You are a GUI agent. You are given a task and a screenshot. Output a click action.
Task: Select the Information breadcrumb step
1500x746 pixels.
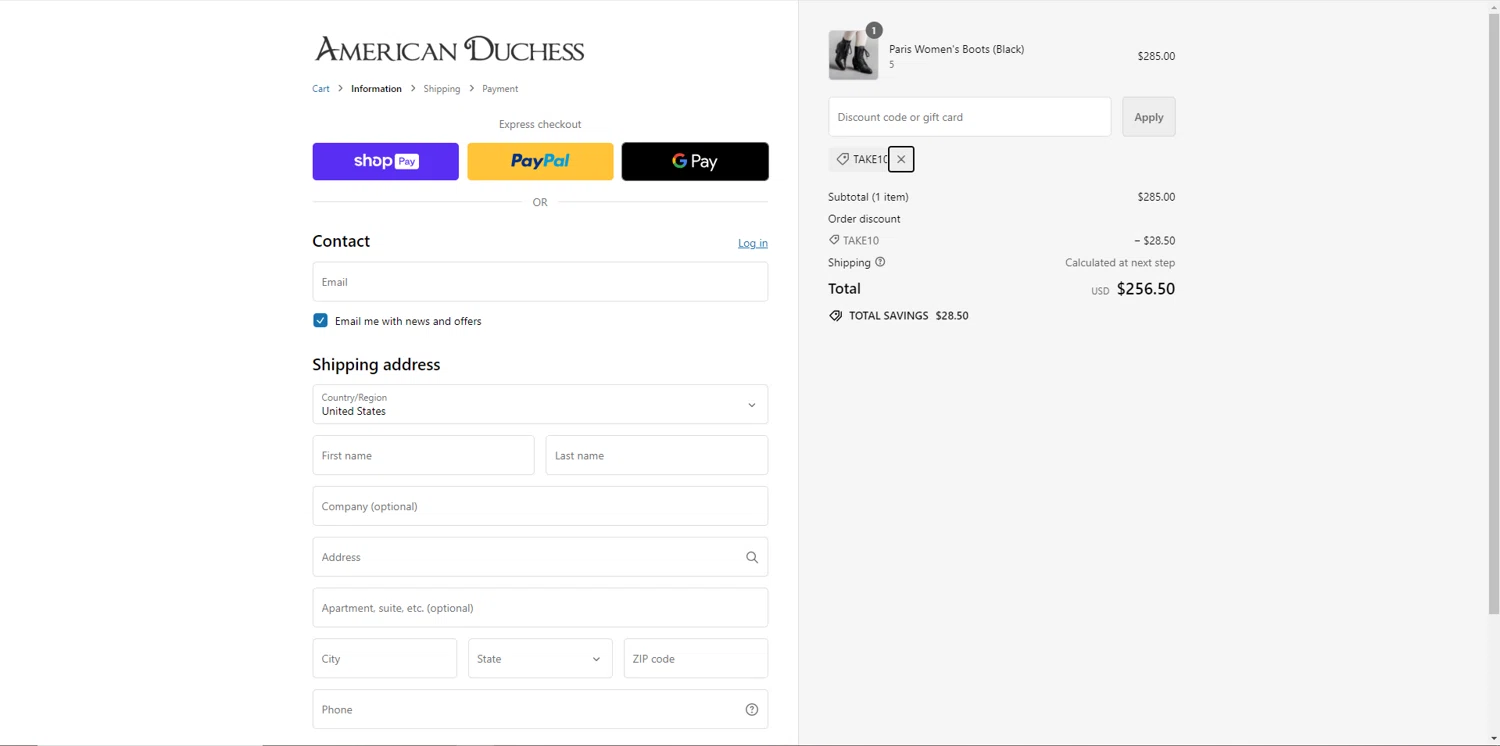click(x=376, y=89)
